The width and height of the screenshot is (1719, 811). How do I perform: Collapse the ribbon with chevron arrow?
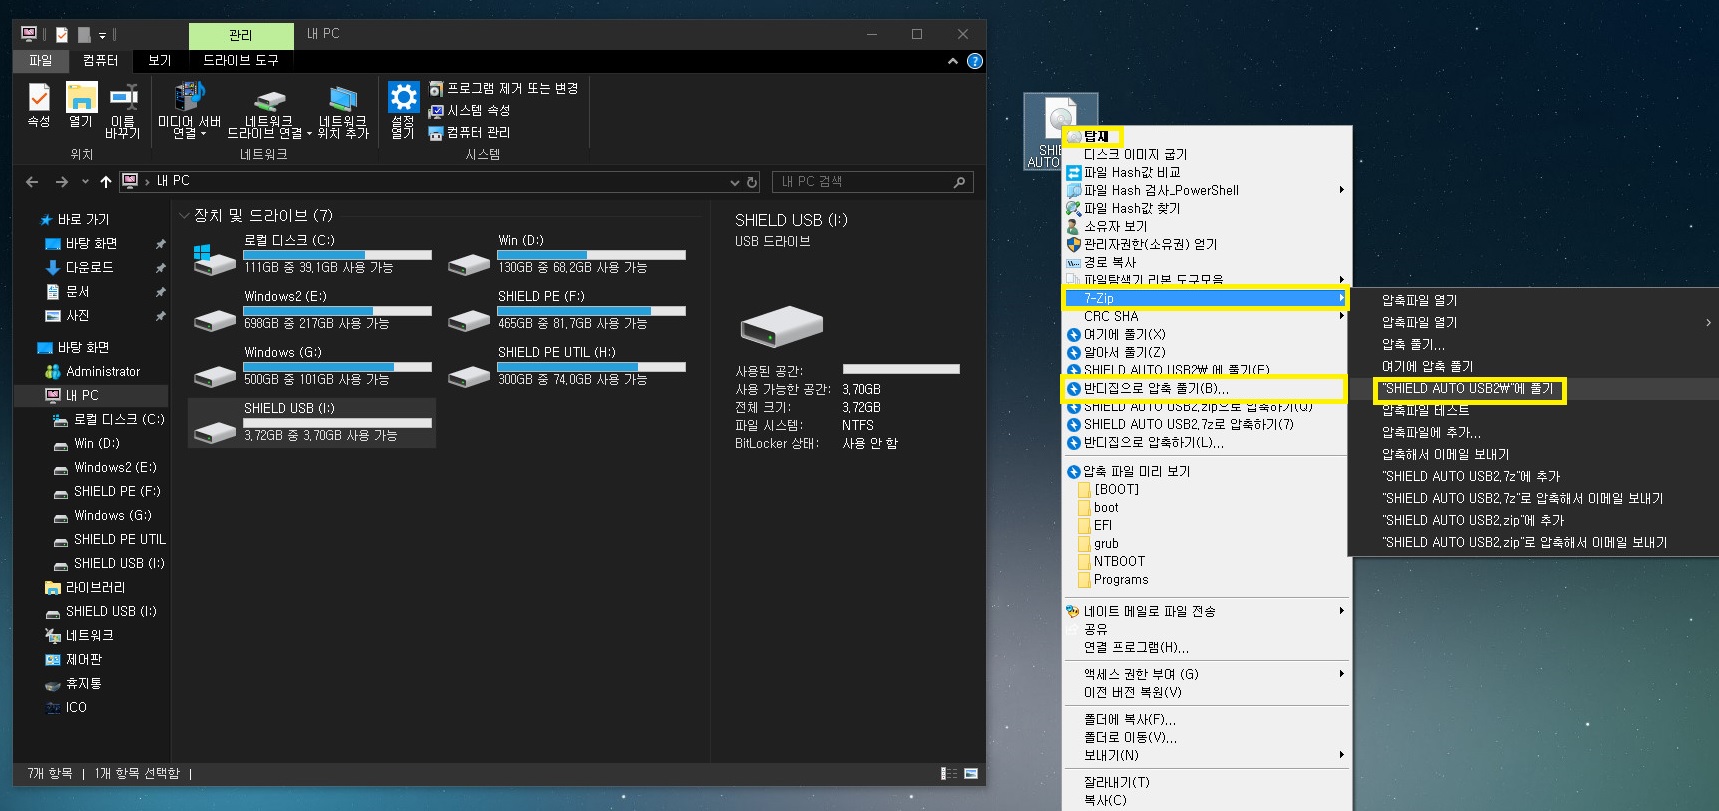pyautogui.click(x=953, y=61)
